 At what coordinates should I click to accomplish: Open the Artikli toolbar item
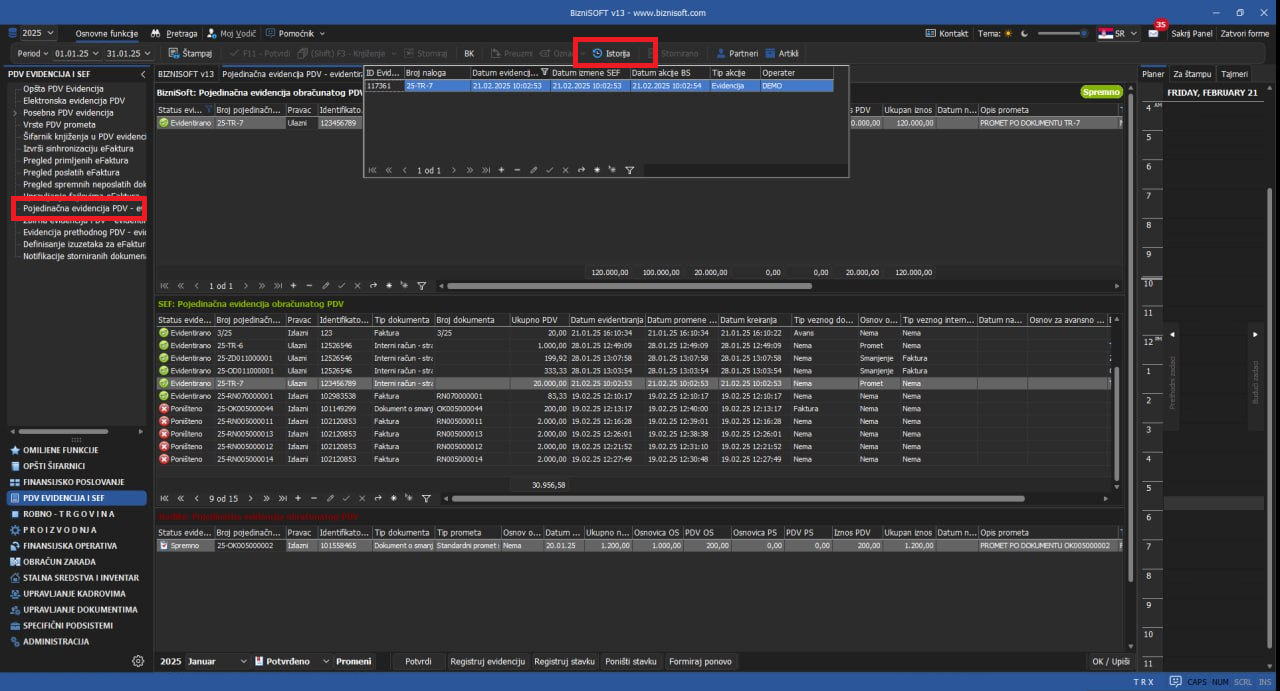770,53
